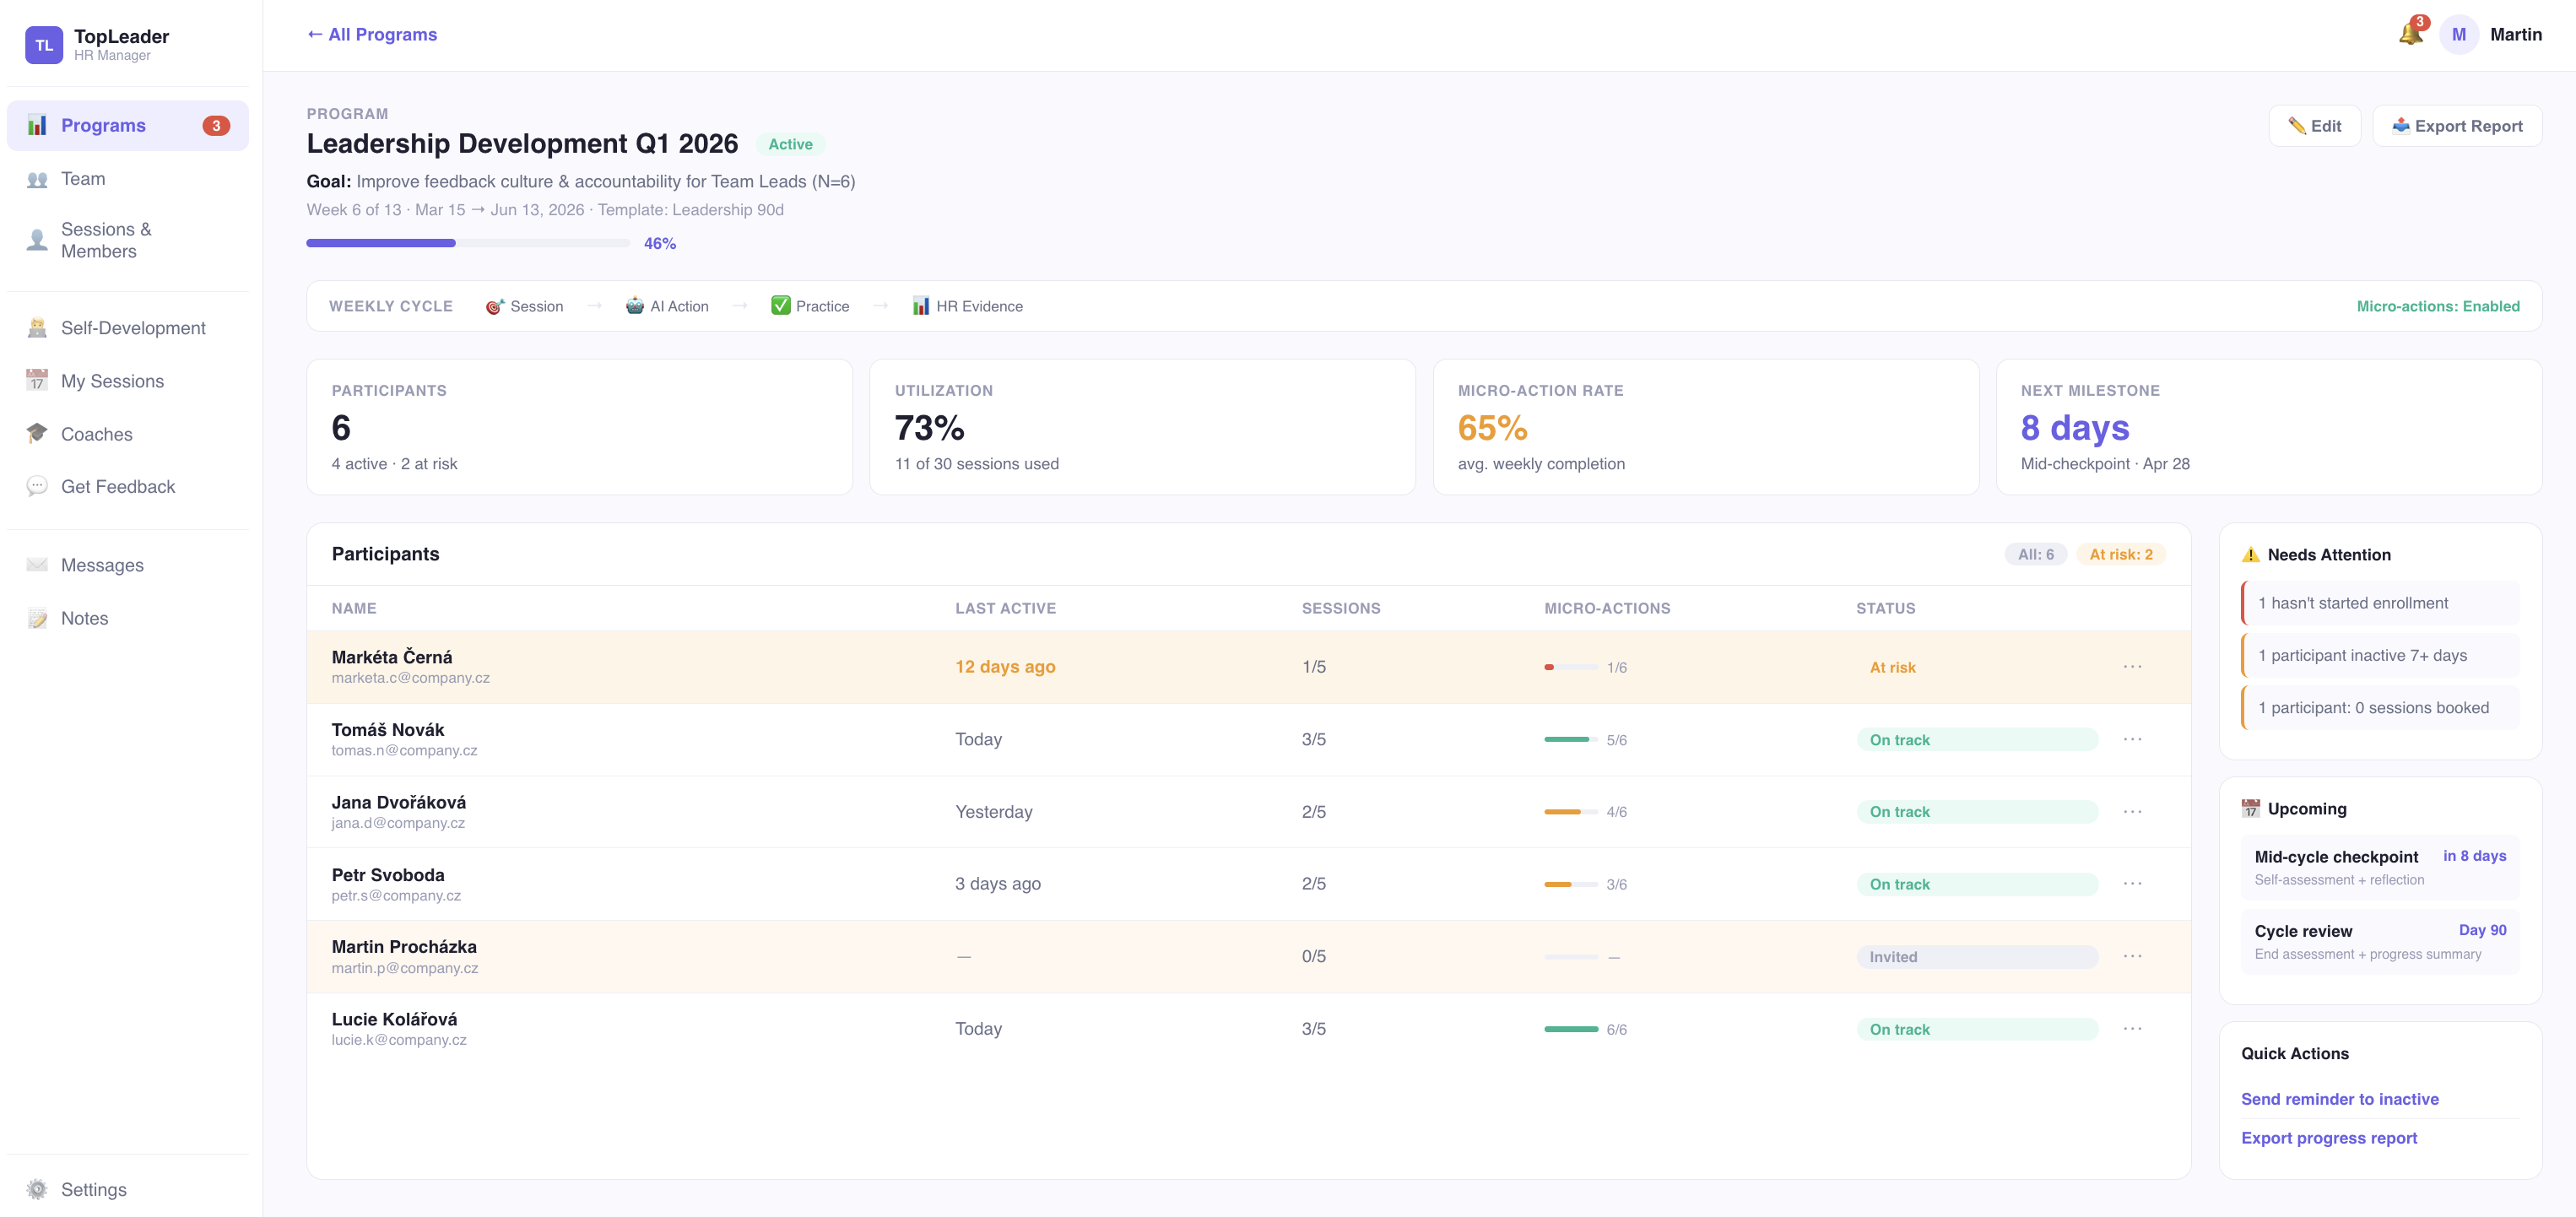The height and width of the screenshot is (1217, 2576).
Task: Filter participants by 'At risk: 2'
Action: pyautogui.click(x=2120, y=554)
